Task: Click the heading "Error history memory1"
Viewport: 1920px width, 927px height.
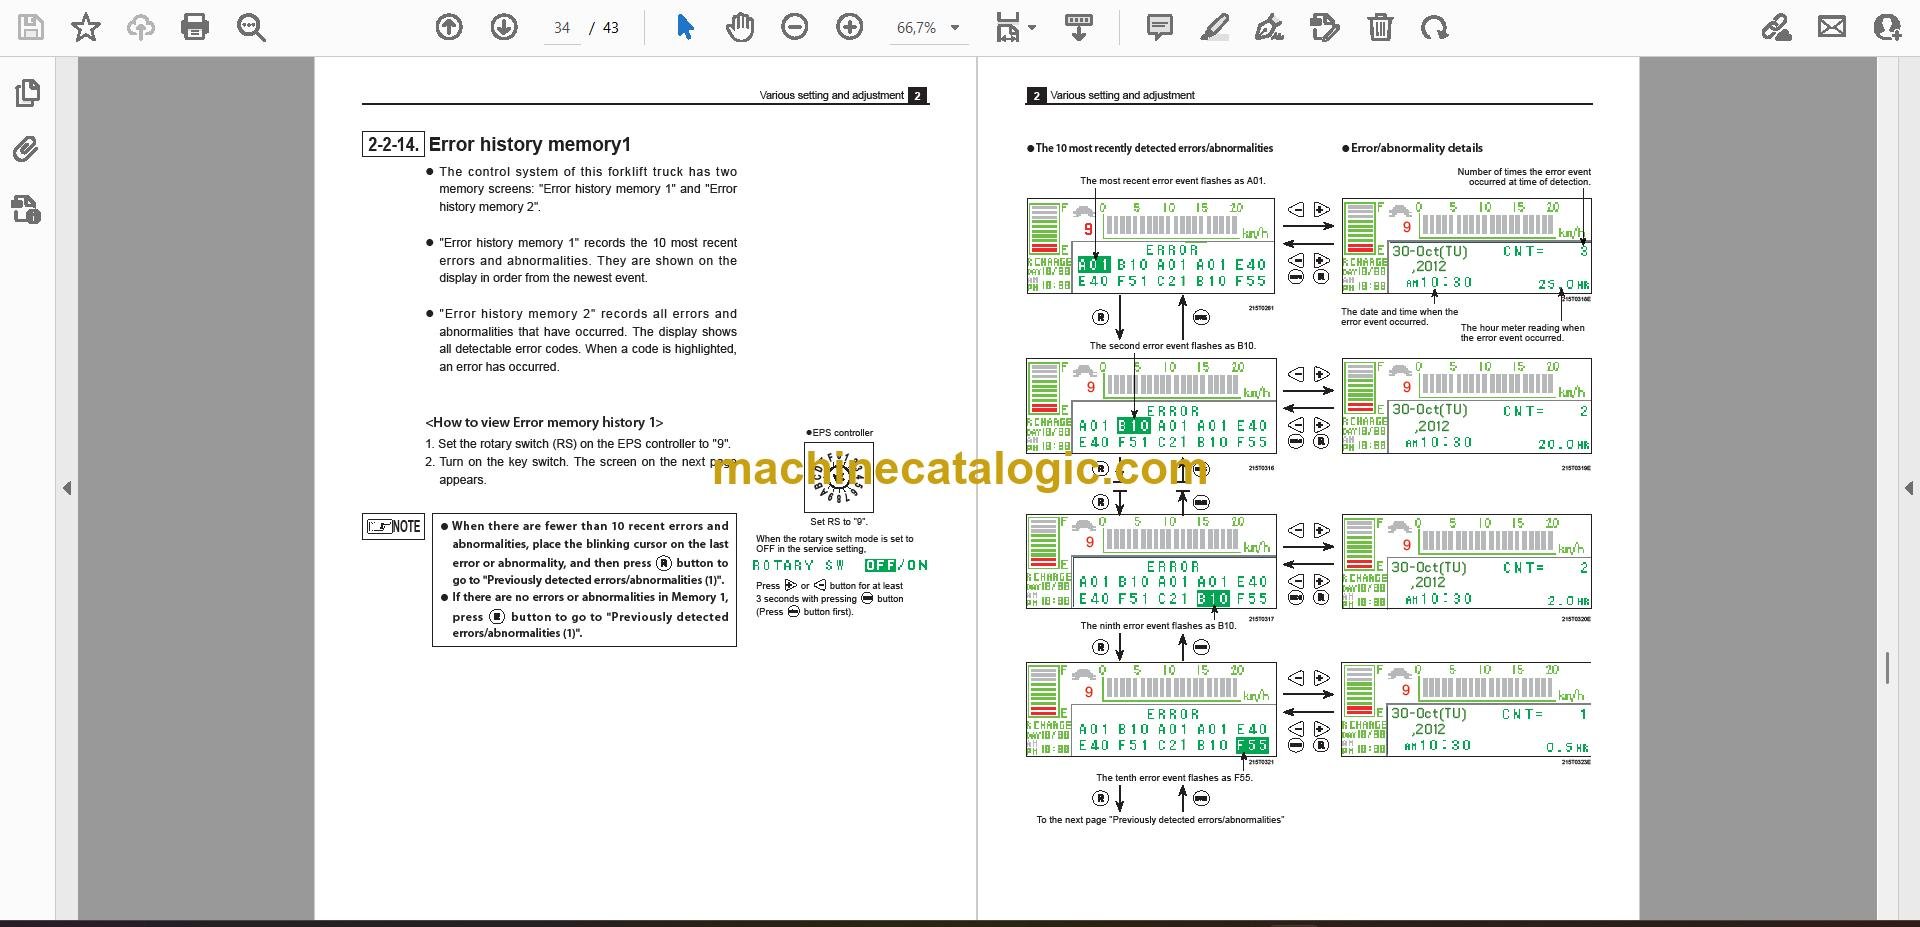Action: [x=529, y=144]
